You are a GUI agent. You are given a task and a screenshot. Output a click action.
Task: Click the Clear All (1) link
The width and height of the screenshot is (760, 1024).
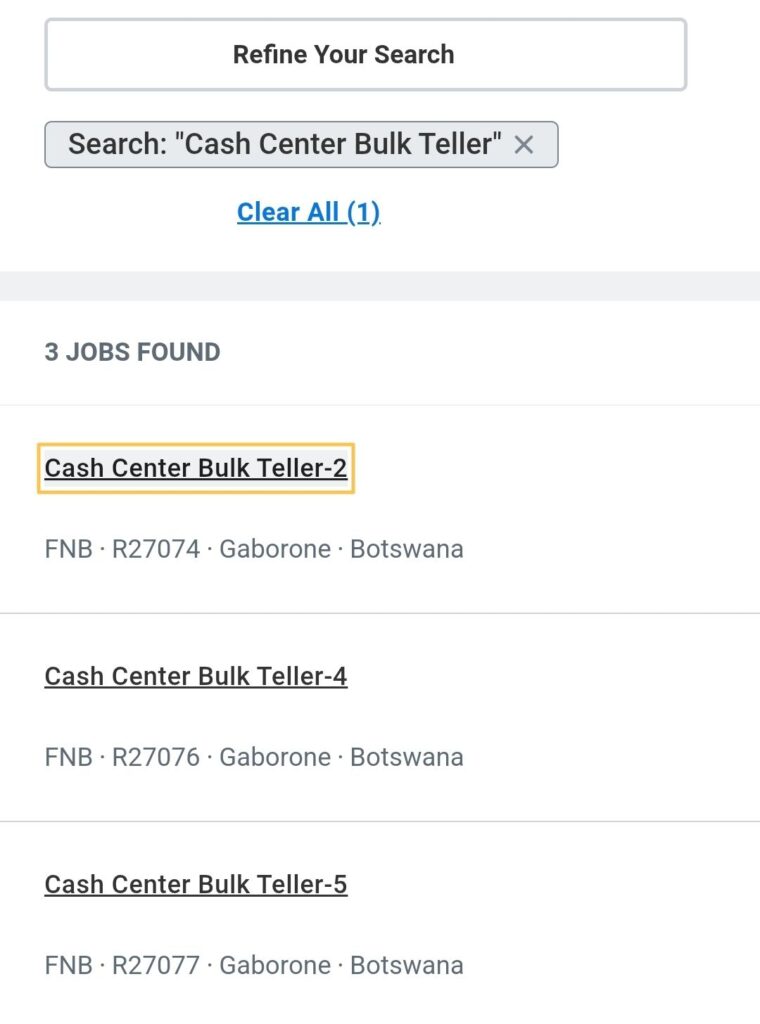(x=308, y=212)
